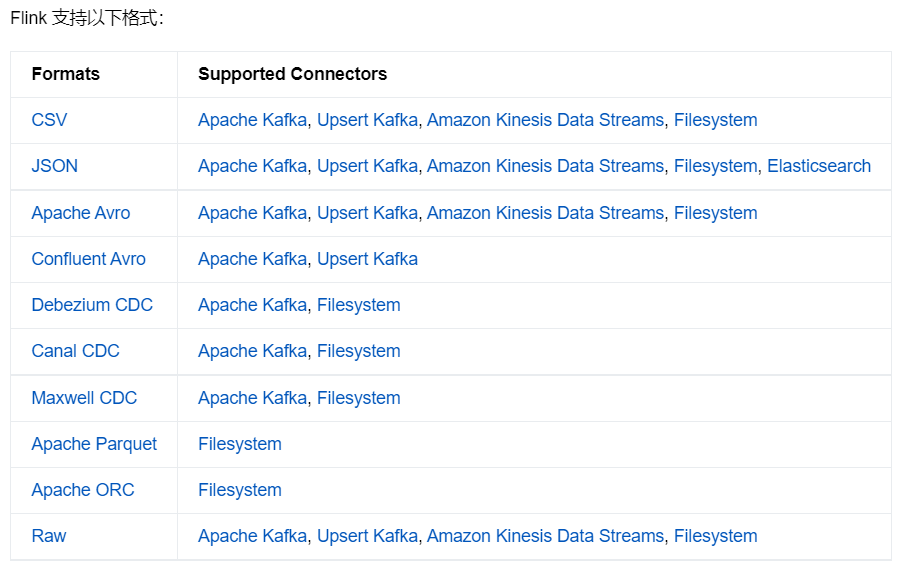900x567 pixels.
Task: Click Filesystem link in Apache ORC row
Action: pos(240,490)
